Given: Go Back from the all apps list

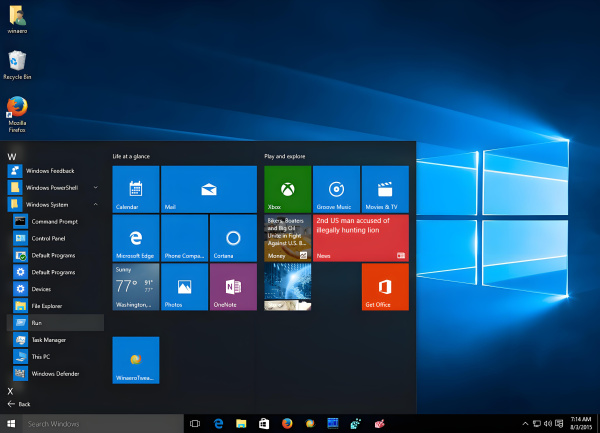Looking at the screenshot, I should tap(20, 404).
